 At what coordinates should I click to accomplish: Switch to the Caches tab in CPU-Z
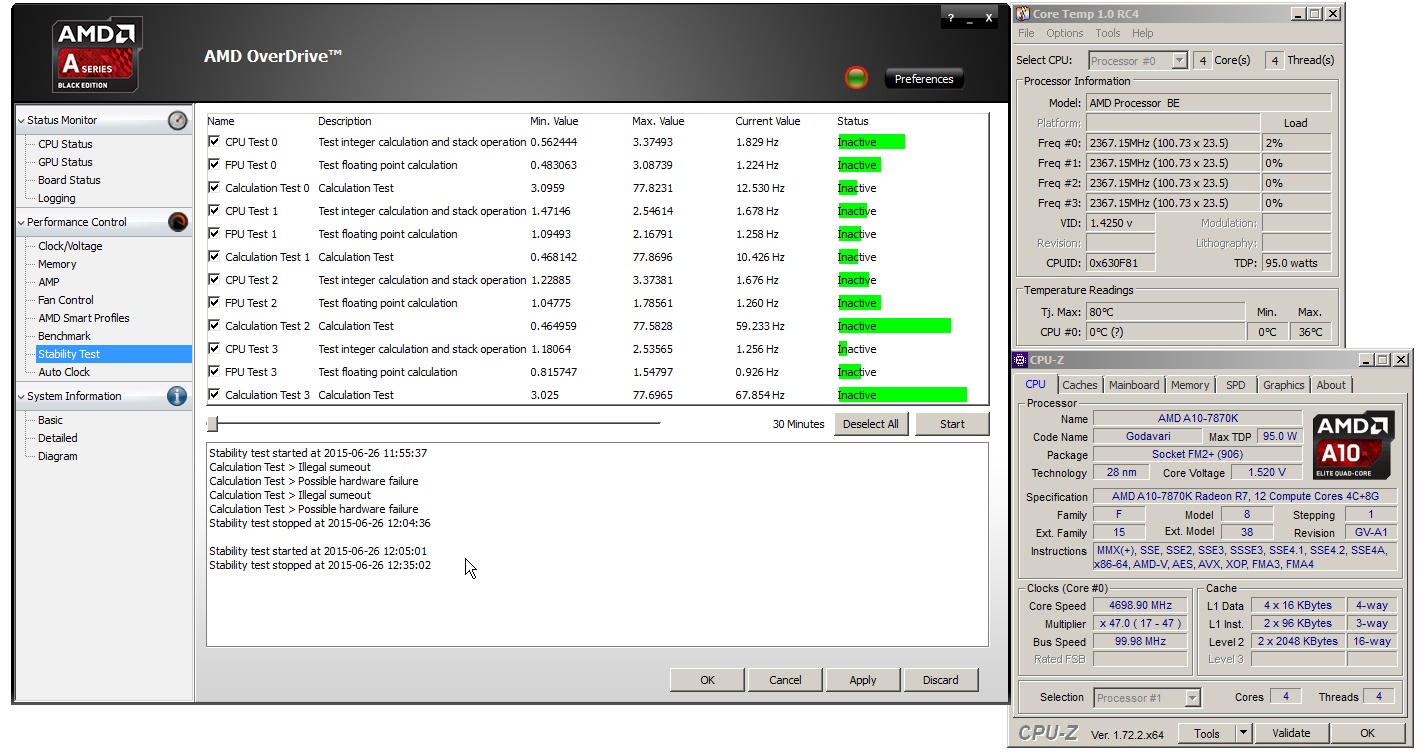1080,385
